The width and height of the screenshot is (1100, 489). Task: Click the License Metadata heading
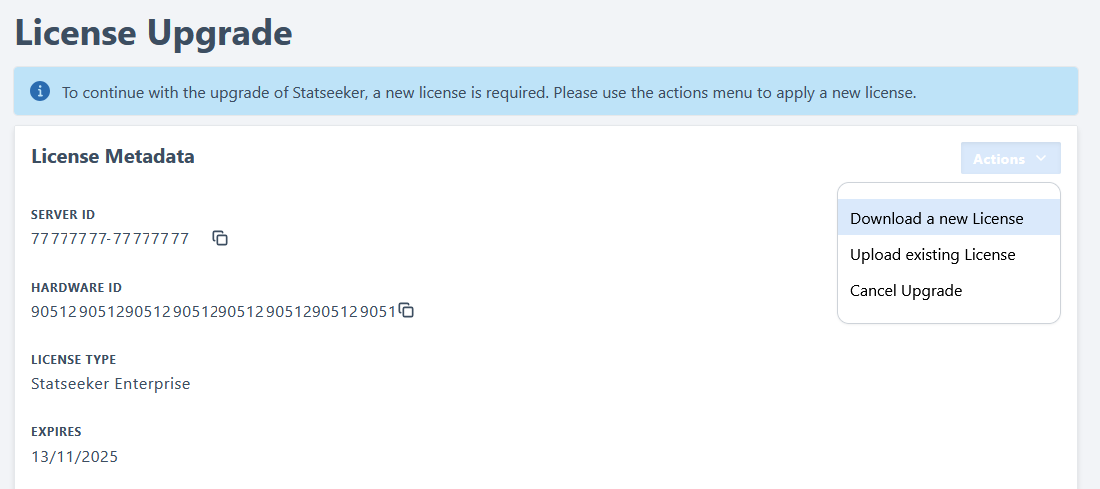point(113,157)
